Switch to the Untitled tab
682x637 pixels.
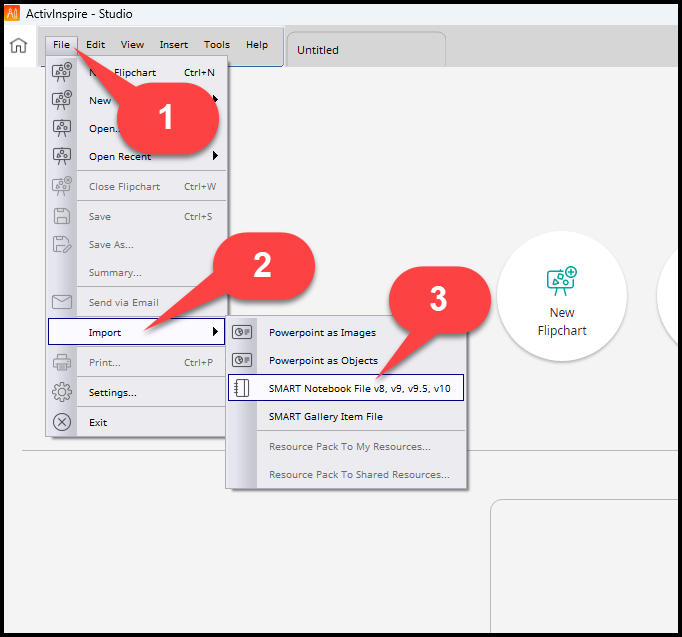coord(366,50)
